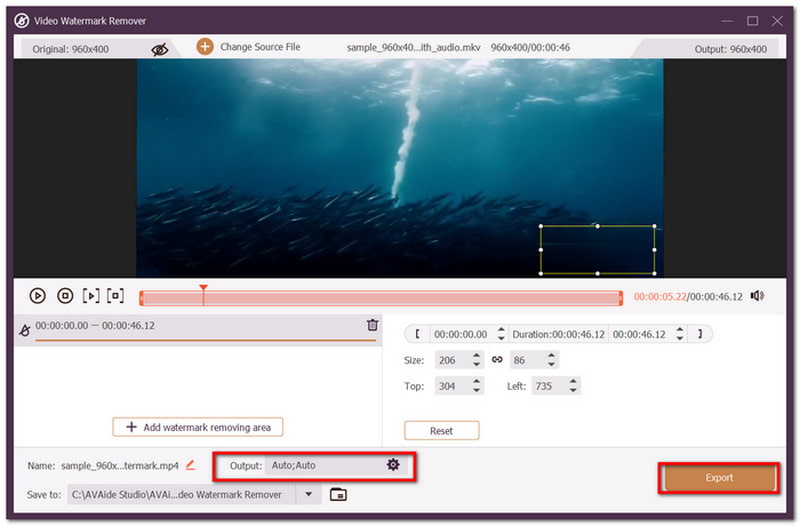Click the orange Change Source File plus icon
Image resolution: width=800 pixels, height=526 pixels.
(205, 47)
